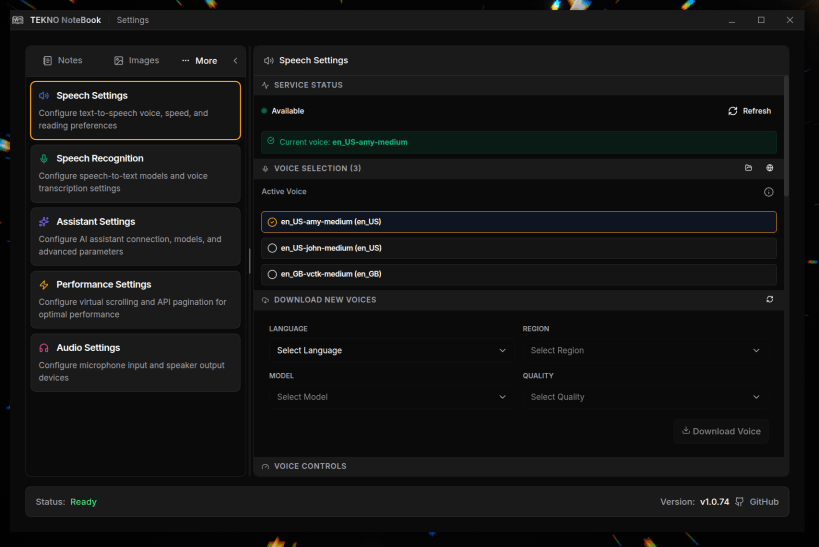Image resolution: width=819 pixels, height=547 pixels.
Task: Click the Service Status section header
Action: tap(519, 85)
